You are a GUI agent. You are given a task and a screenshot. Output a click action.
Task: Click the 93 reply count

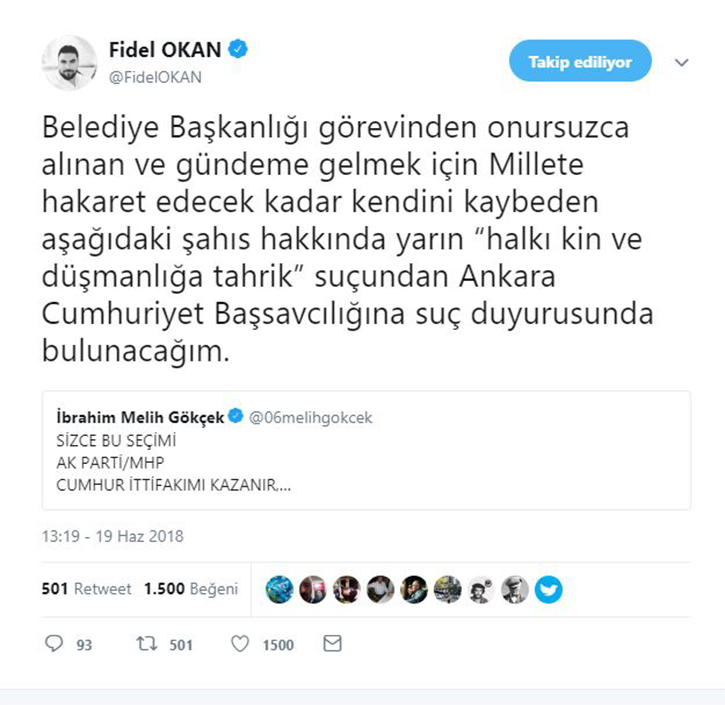click(x=84, y=644)
